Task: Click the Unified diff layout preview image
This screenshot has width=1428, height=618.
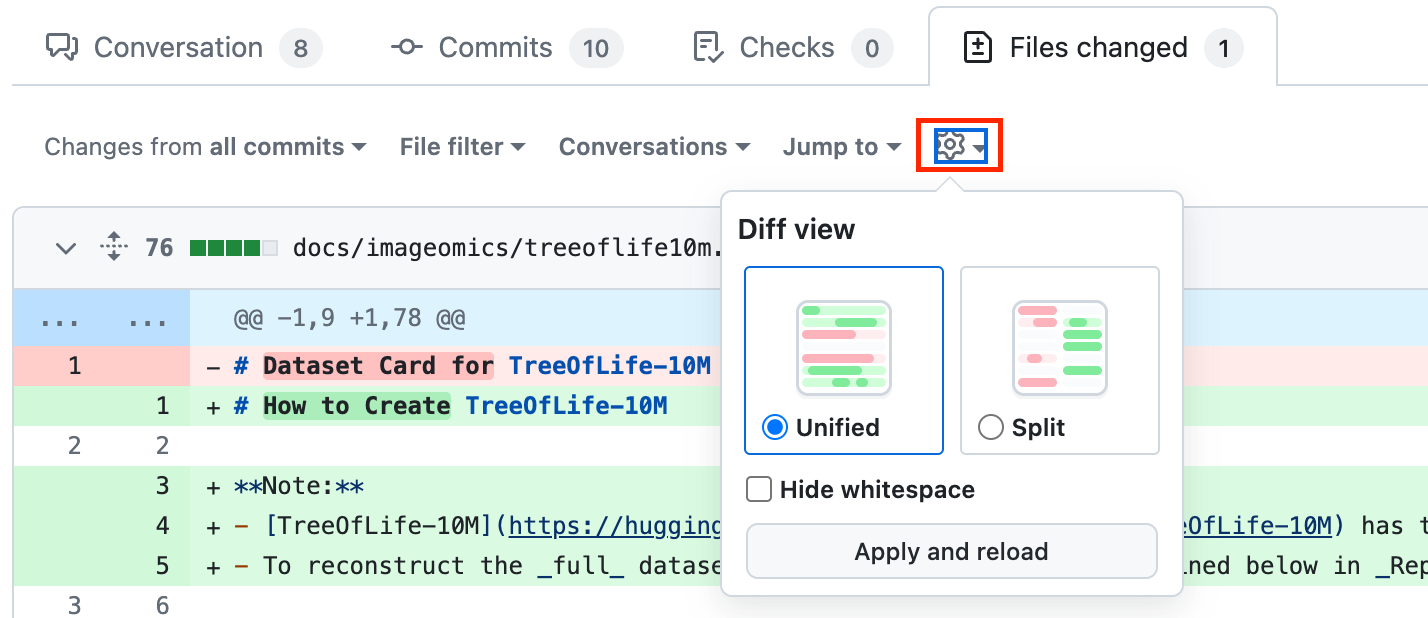Action: 843,348
